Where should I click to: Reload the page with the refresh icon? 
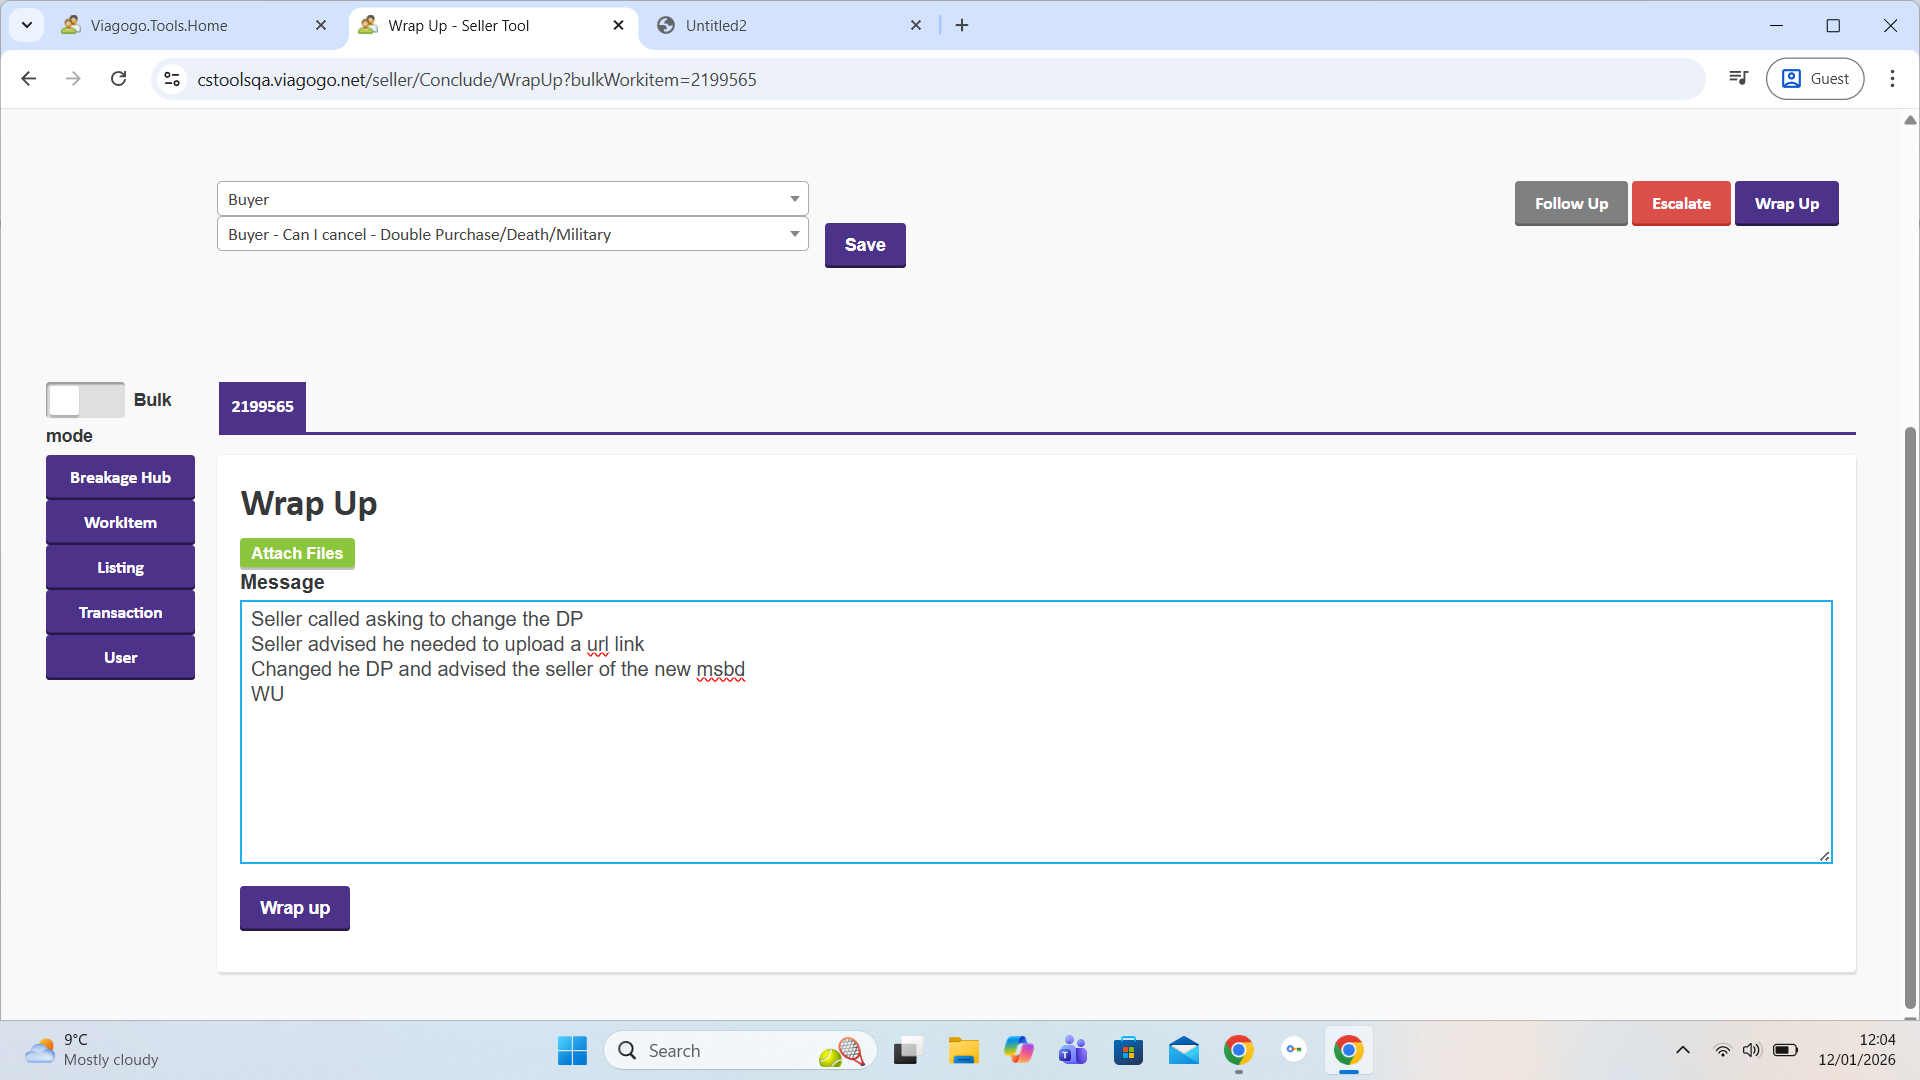pyautogui.click(x=118, y=79)
